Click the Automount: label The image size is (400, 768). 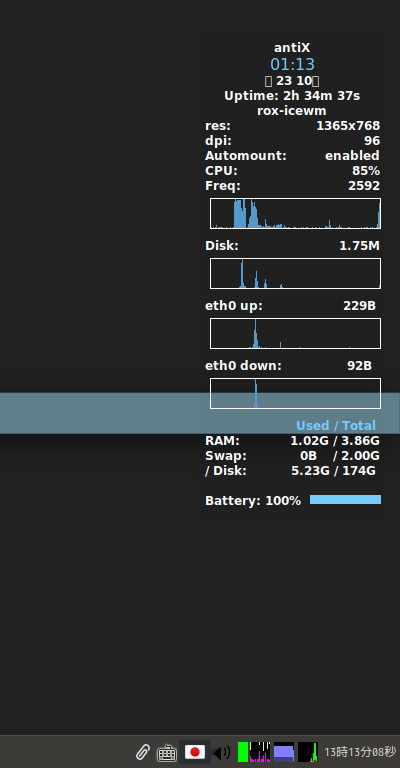pos(246,156)
